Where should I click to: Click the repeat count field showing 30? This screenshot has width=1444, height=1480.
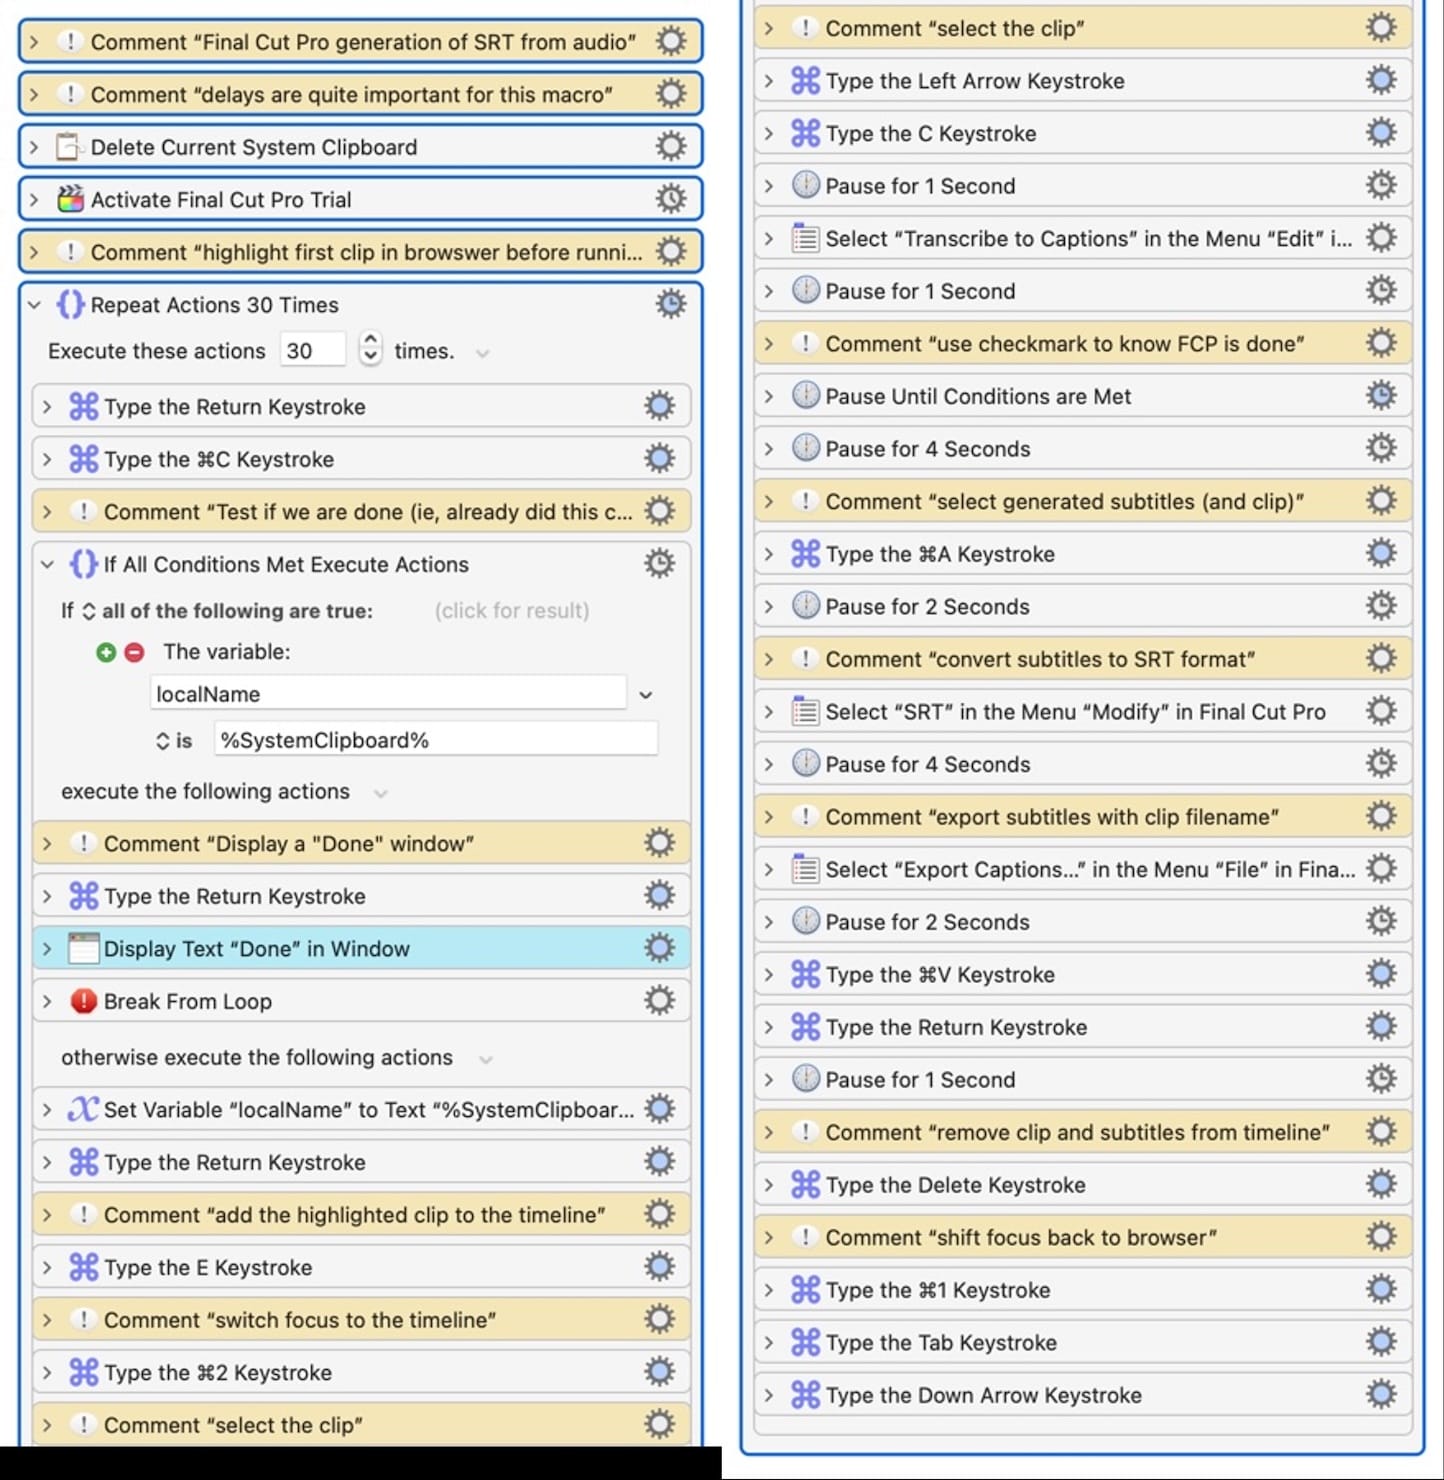coord(313,350)
